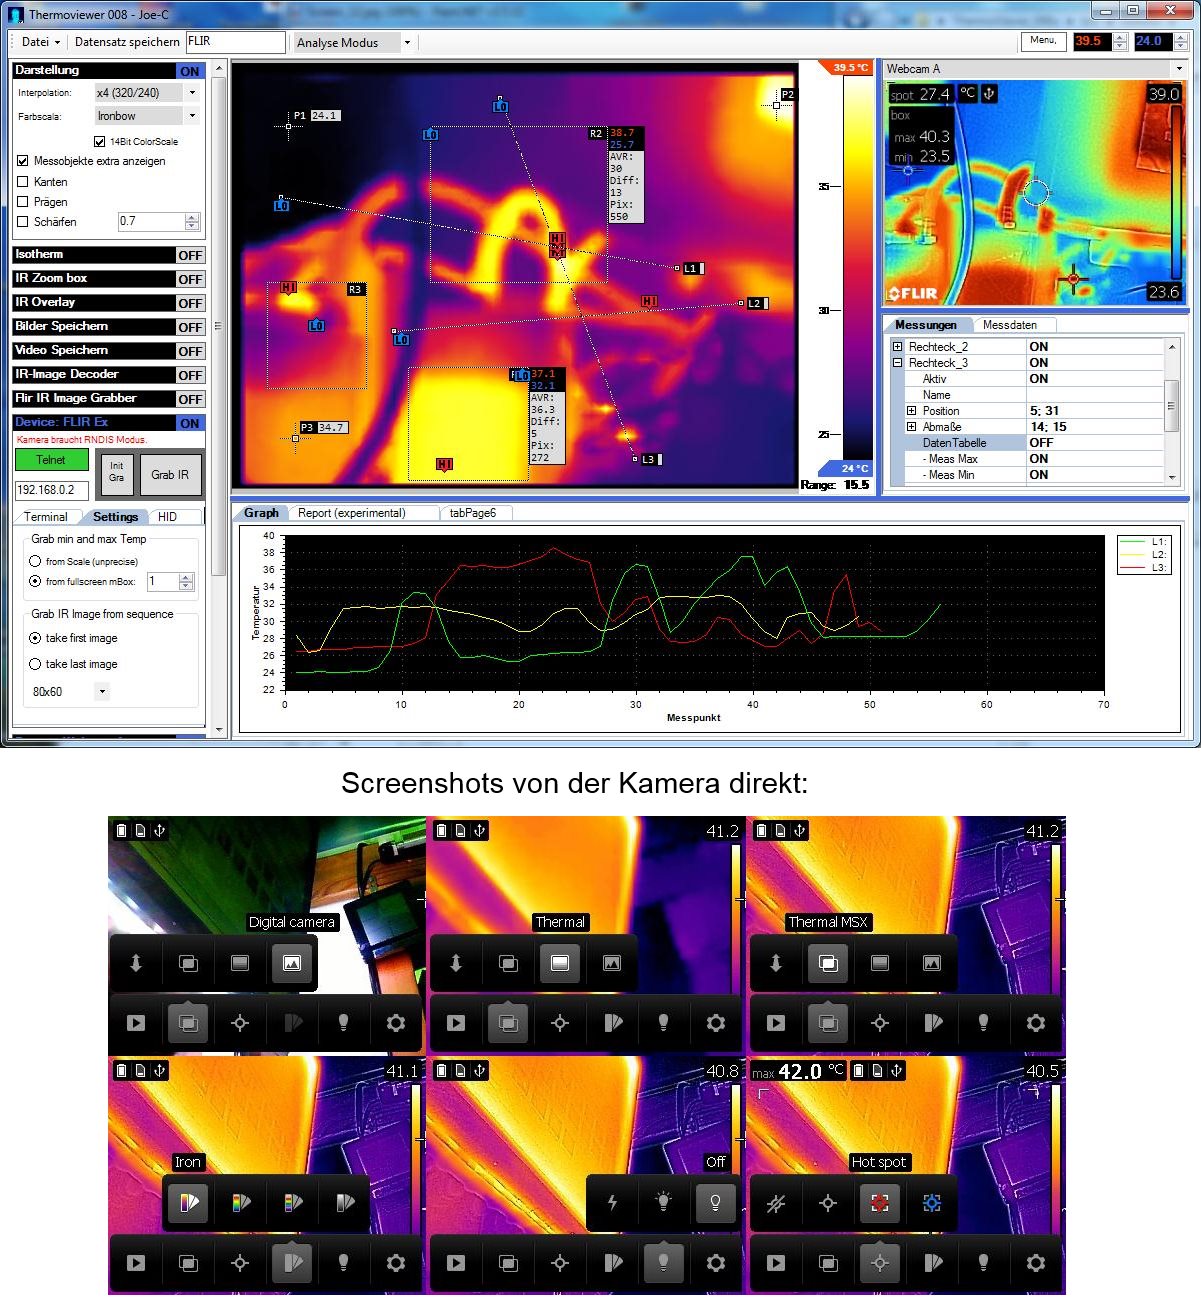
Task: Open the Messdaten tab
Action: (1009, 325)
